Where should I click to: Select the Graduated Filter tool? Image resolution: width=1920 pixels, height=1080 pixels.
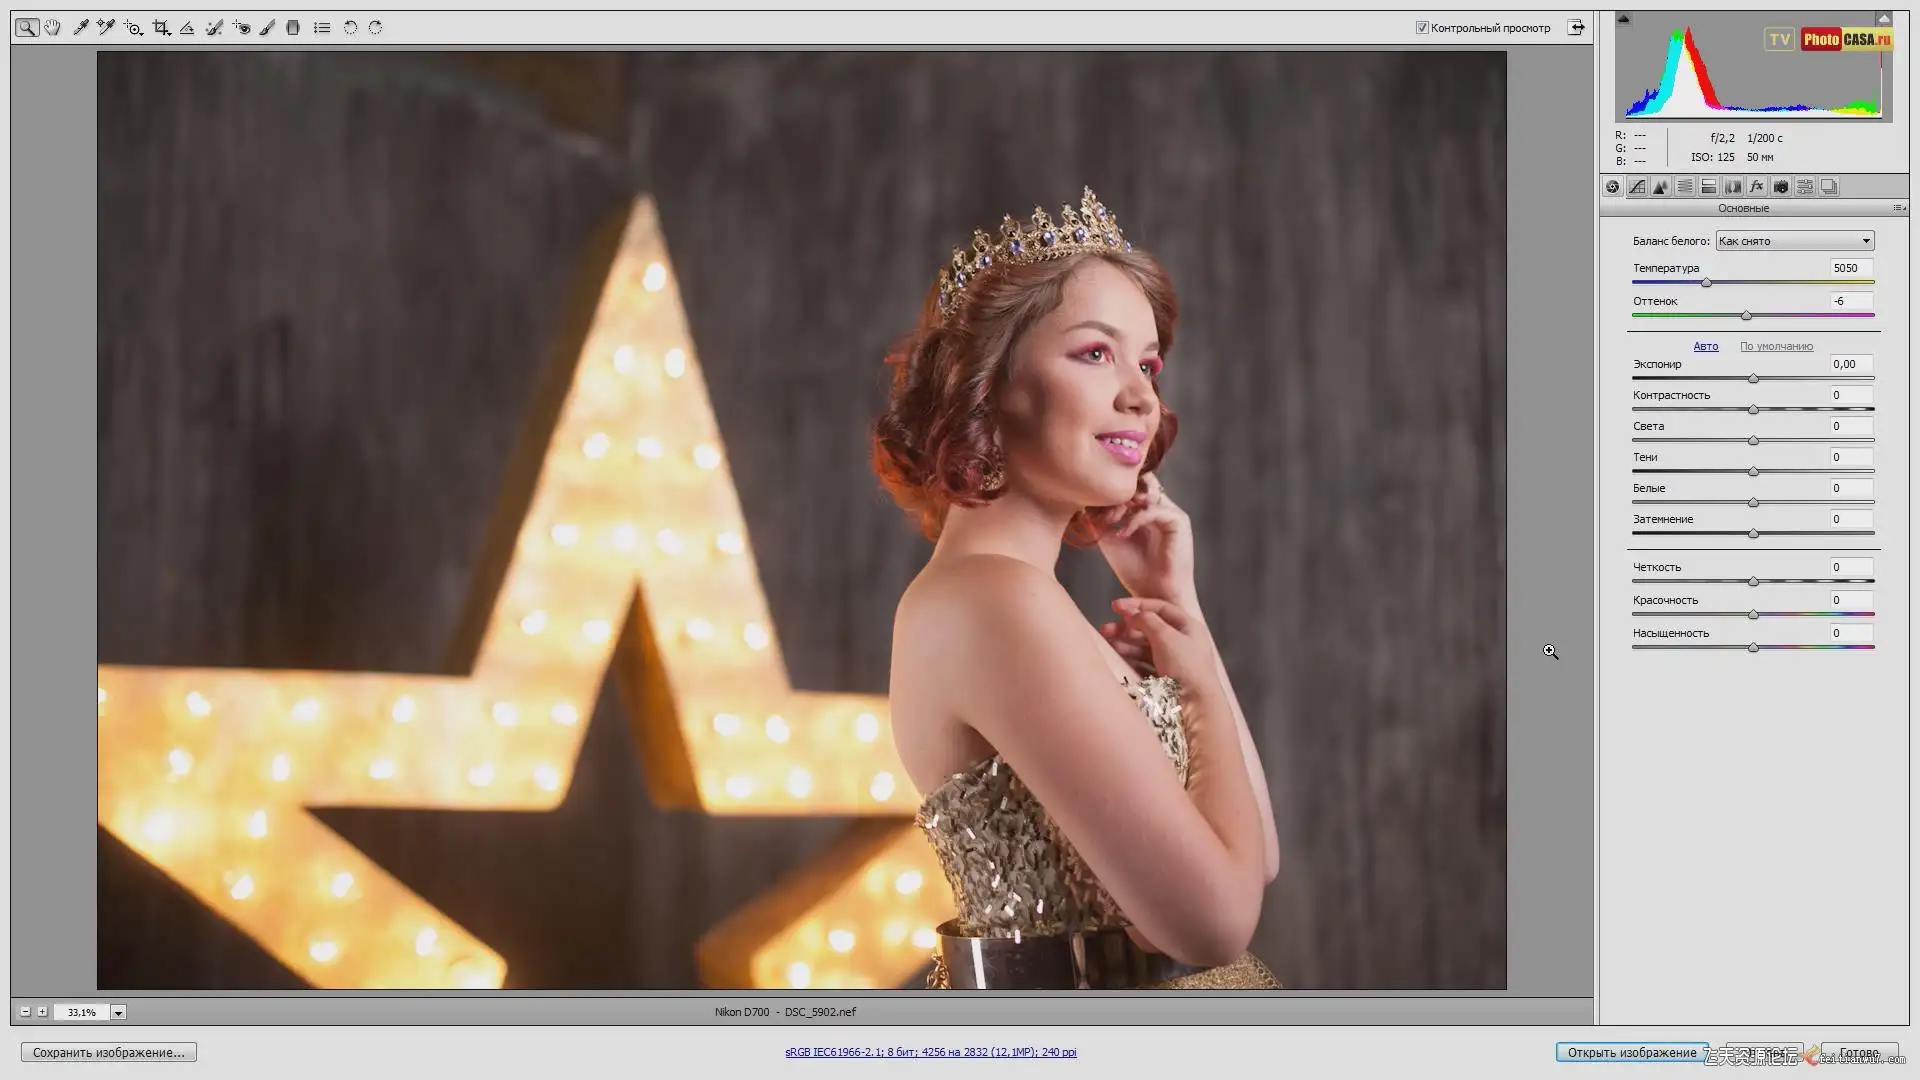point(293,28)
